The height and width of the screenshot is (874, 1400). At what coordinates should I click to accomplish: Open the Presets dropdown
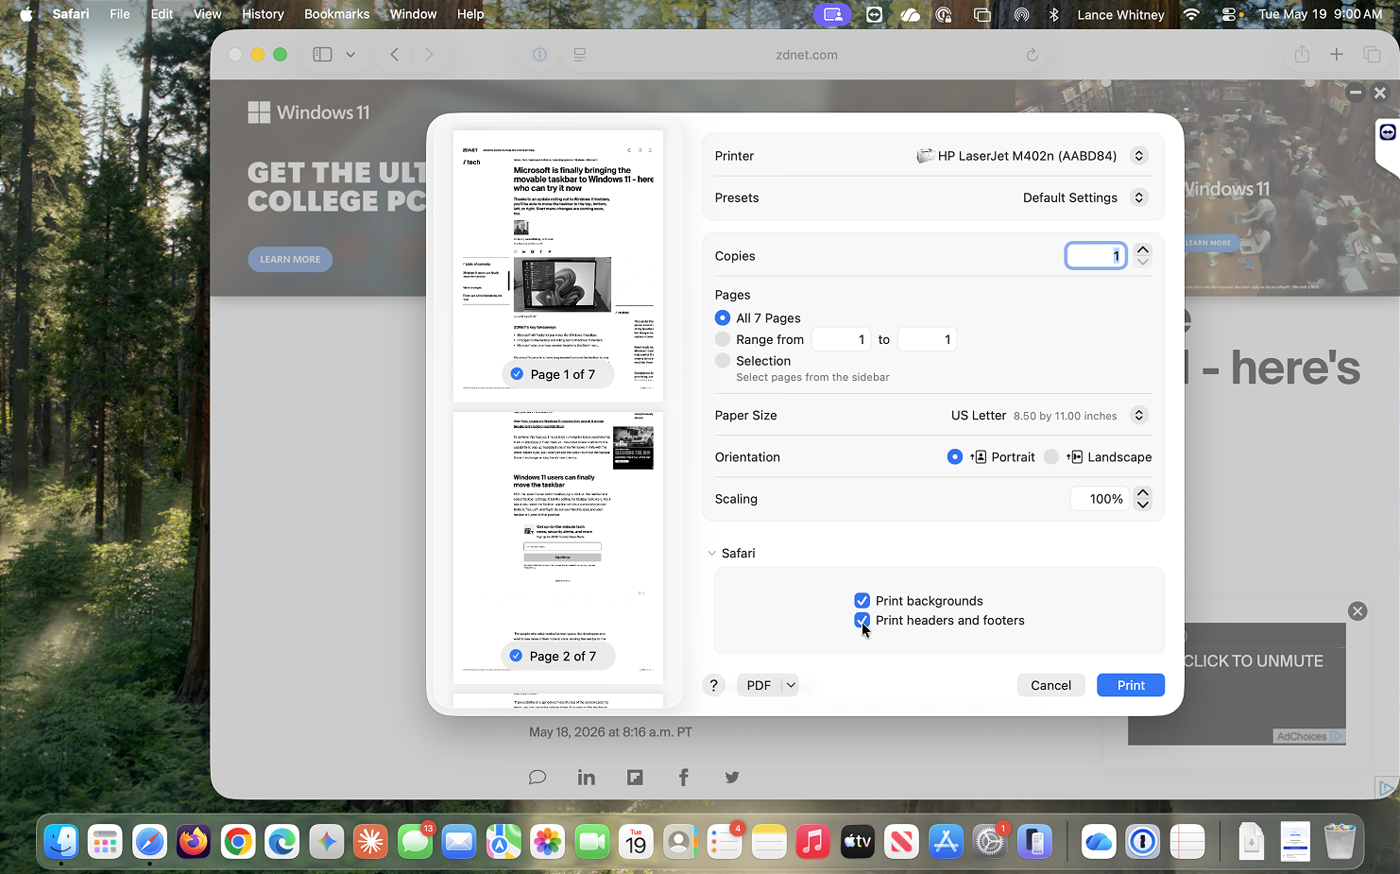click(x=1138, y=198)
